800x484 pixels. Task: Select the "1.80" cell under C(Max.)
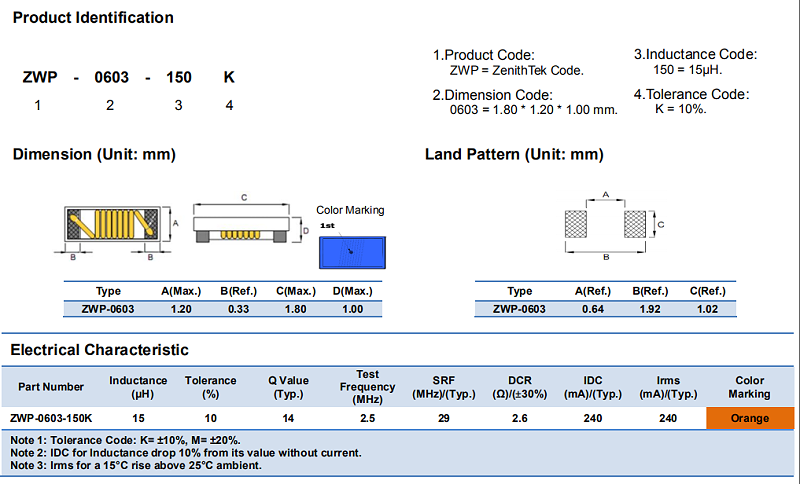click(295, 310)
